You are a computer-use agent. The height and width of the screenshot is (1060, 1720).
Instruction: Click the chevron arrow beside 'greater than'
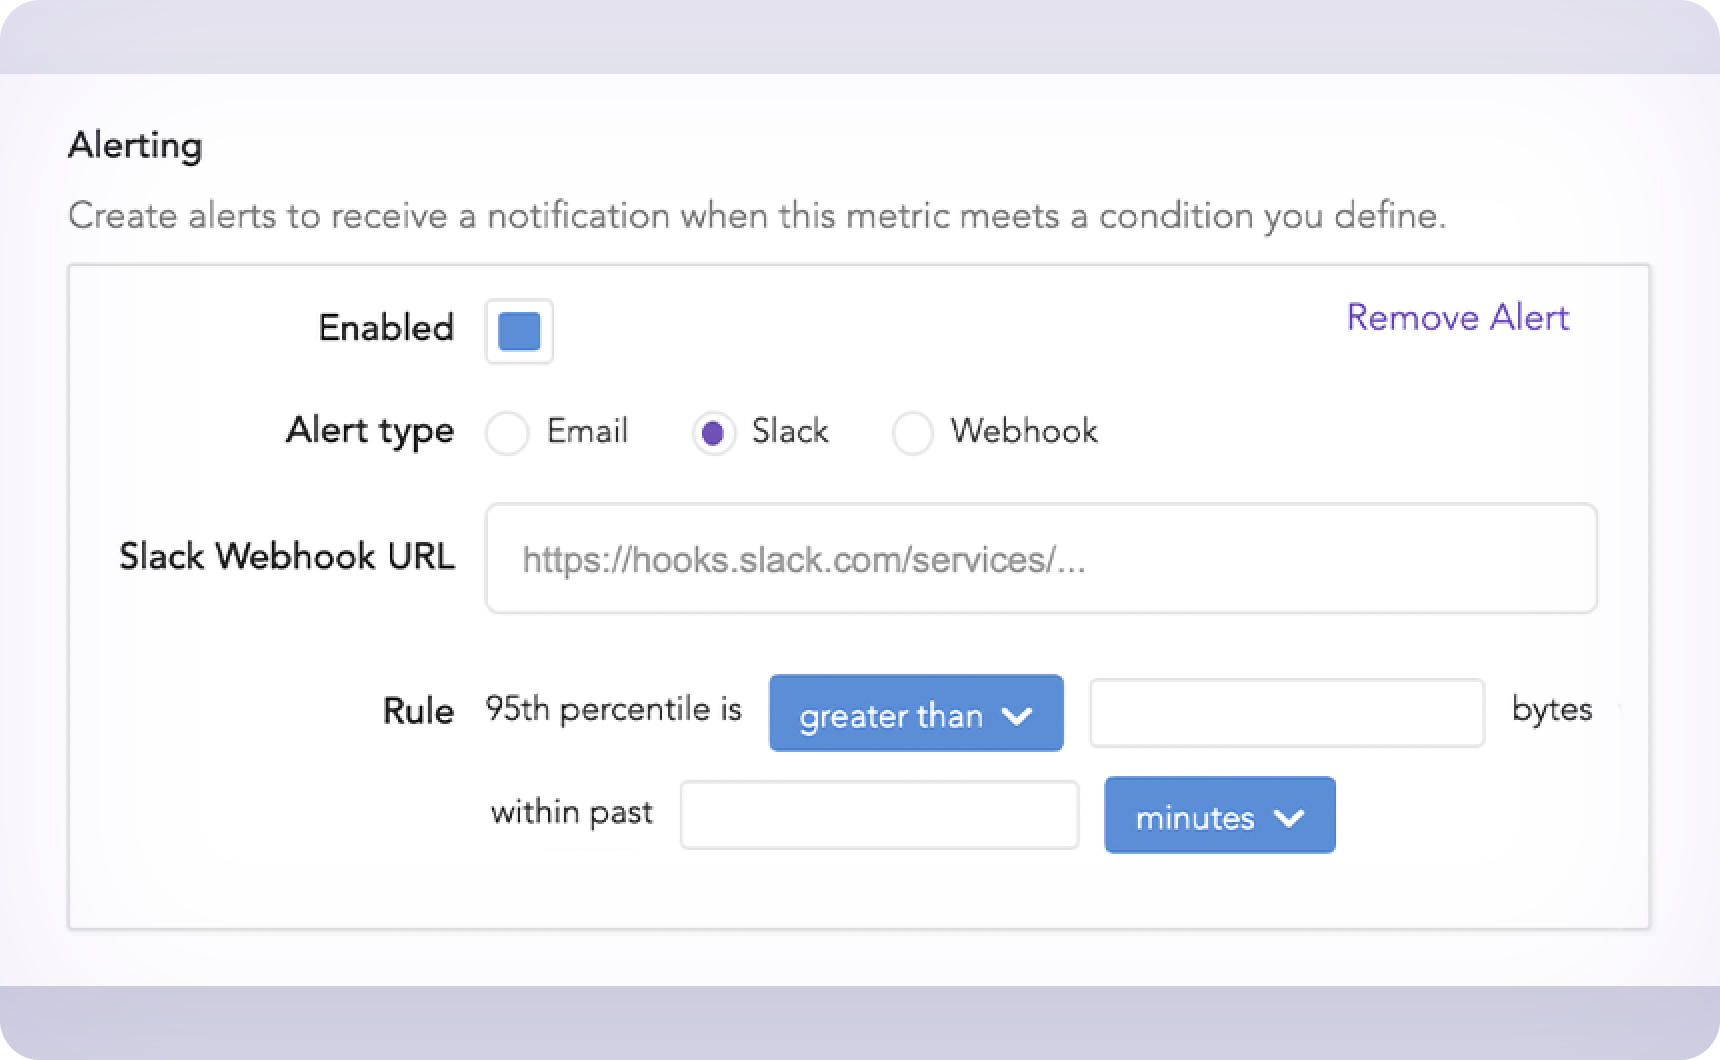coord(1017,716)
